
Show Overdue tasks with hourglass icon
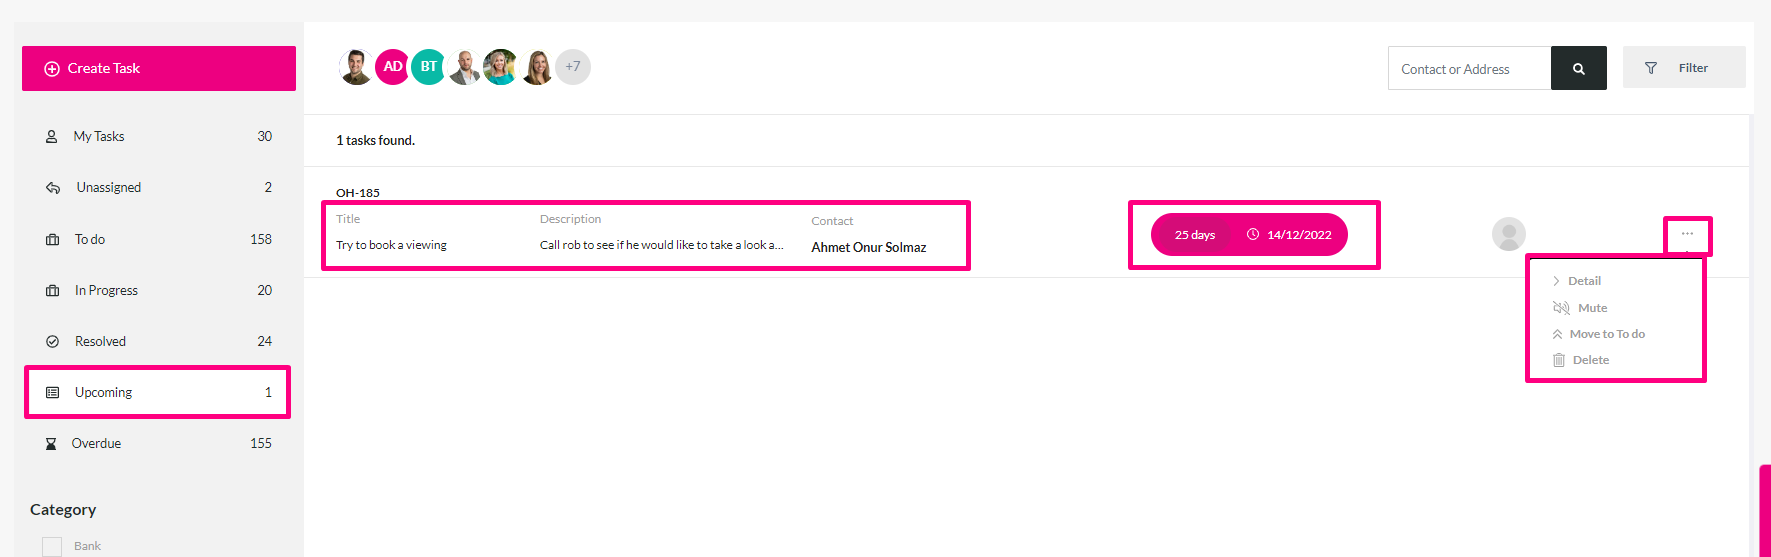159,443
